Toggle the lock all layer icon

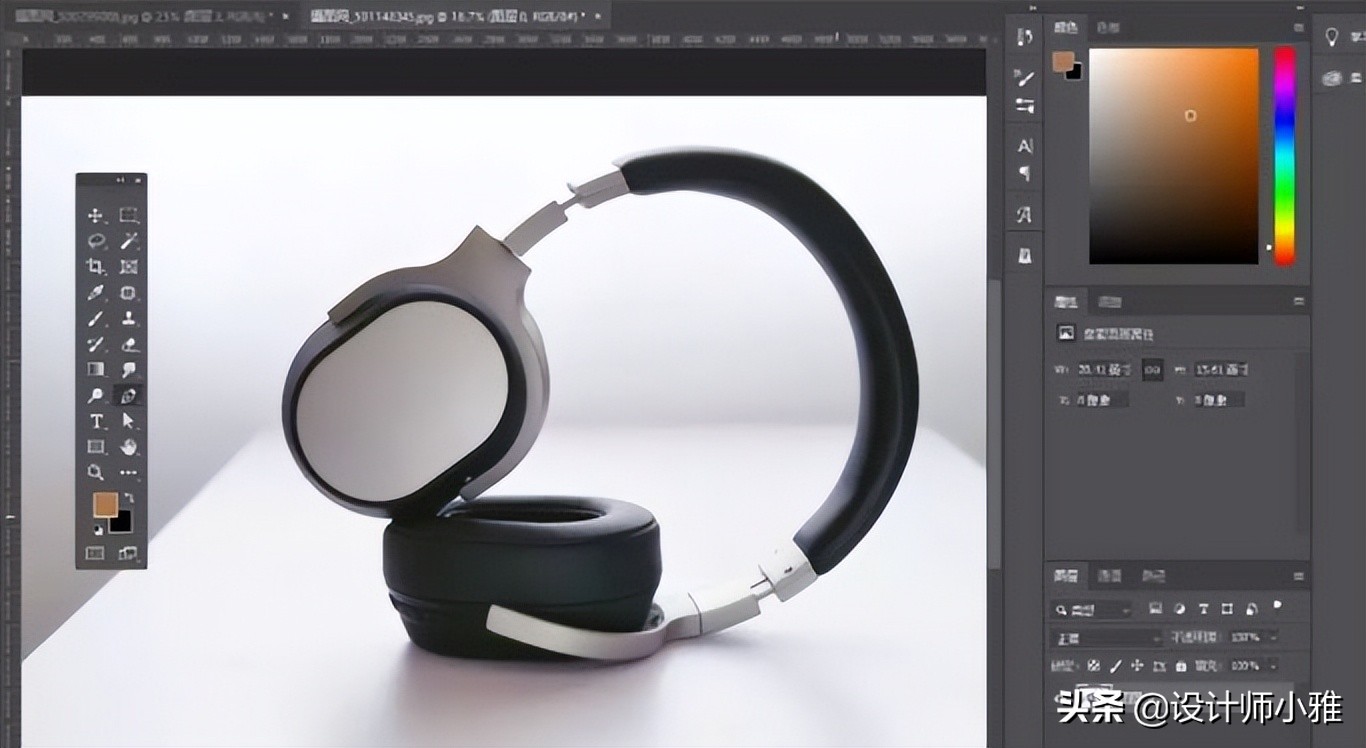(1181, 666)
